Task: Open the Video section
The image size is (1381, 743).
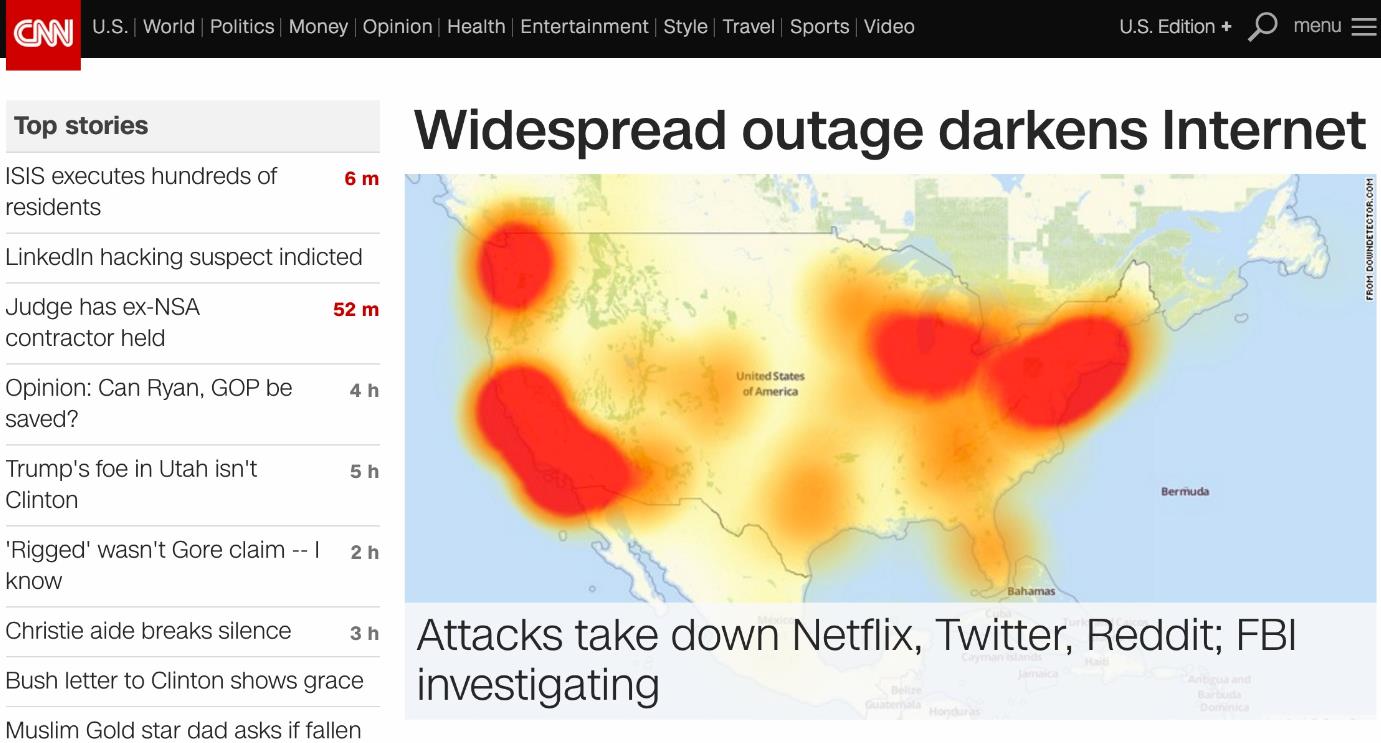Action: tap(889, 27)
